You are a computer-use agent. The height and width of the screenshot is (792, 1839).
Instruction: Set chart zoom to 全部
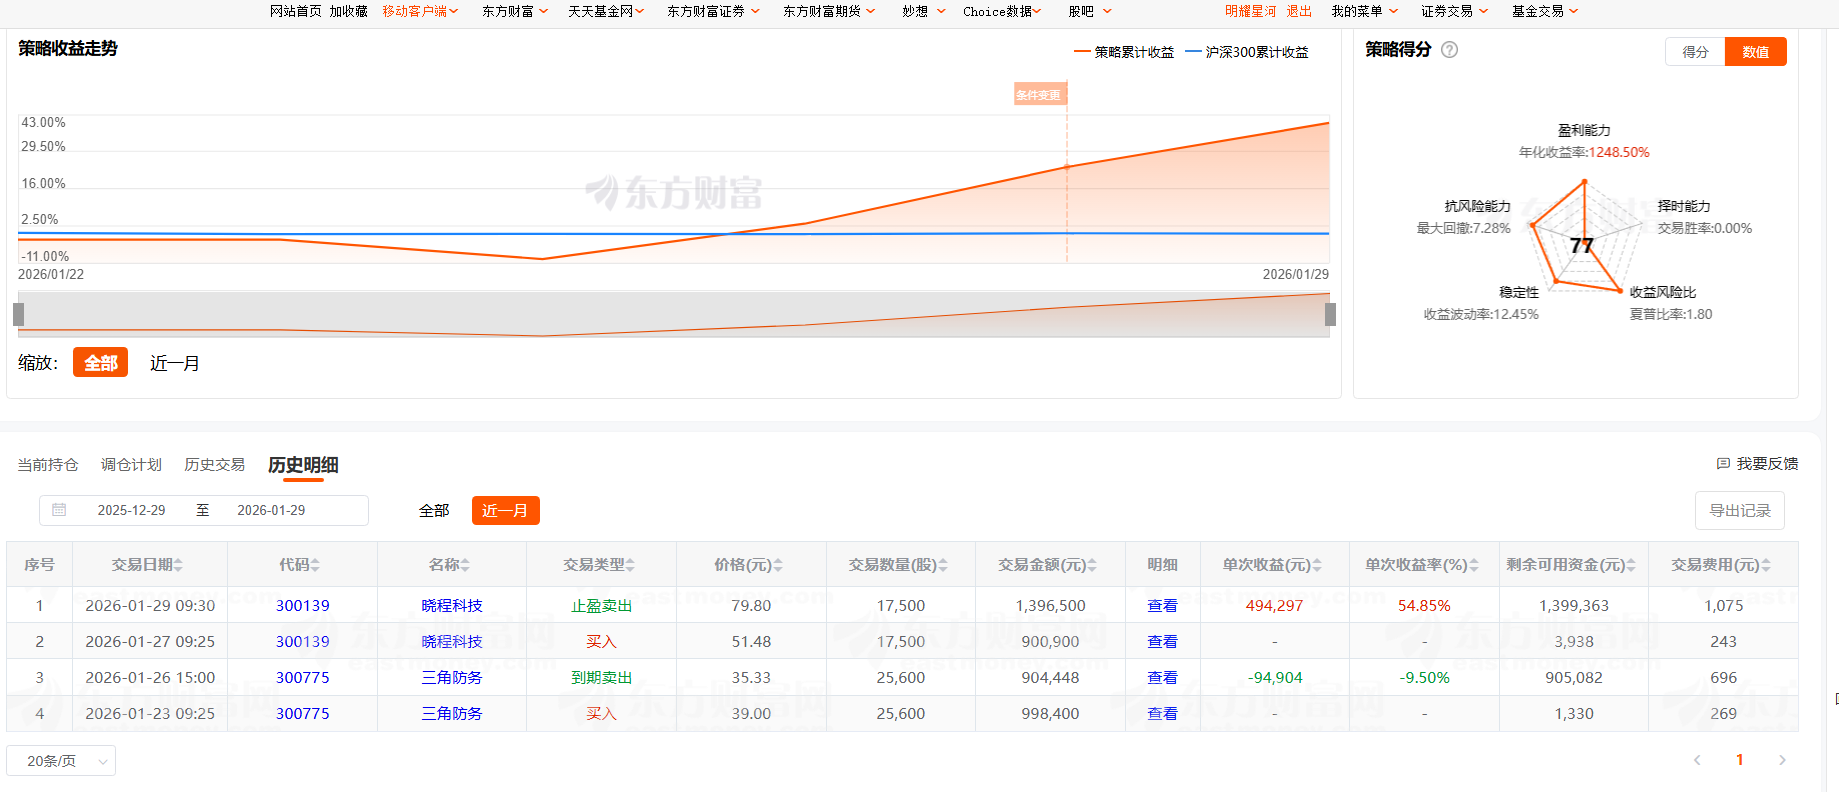[x=100, y=363]
